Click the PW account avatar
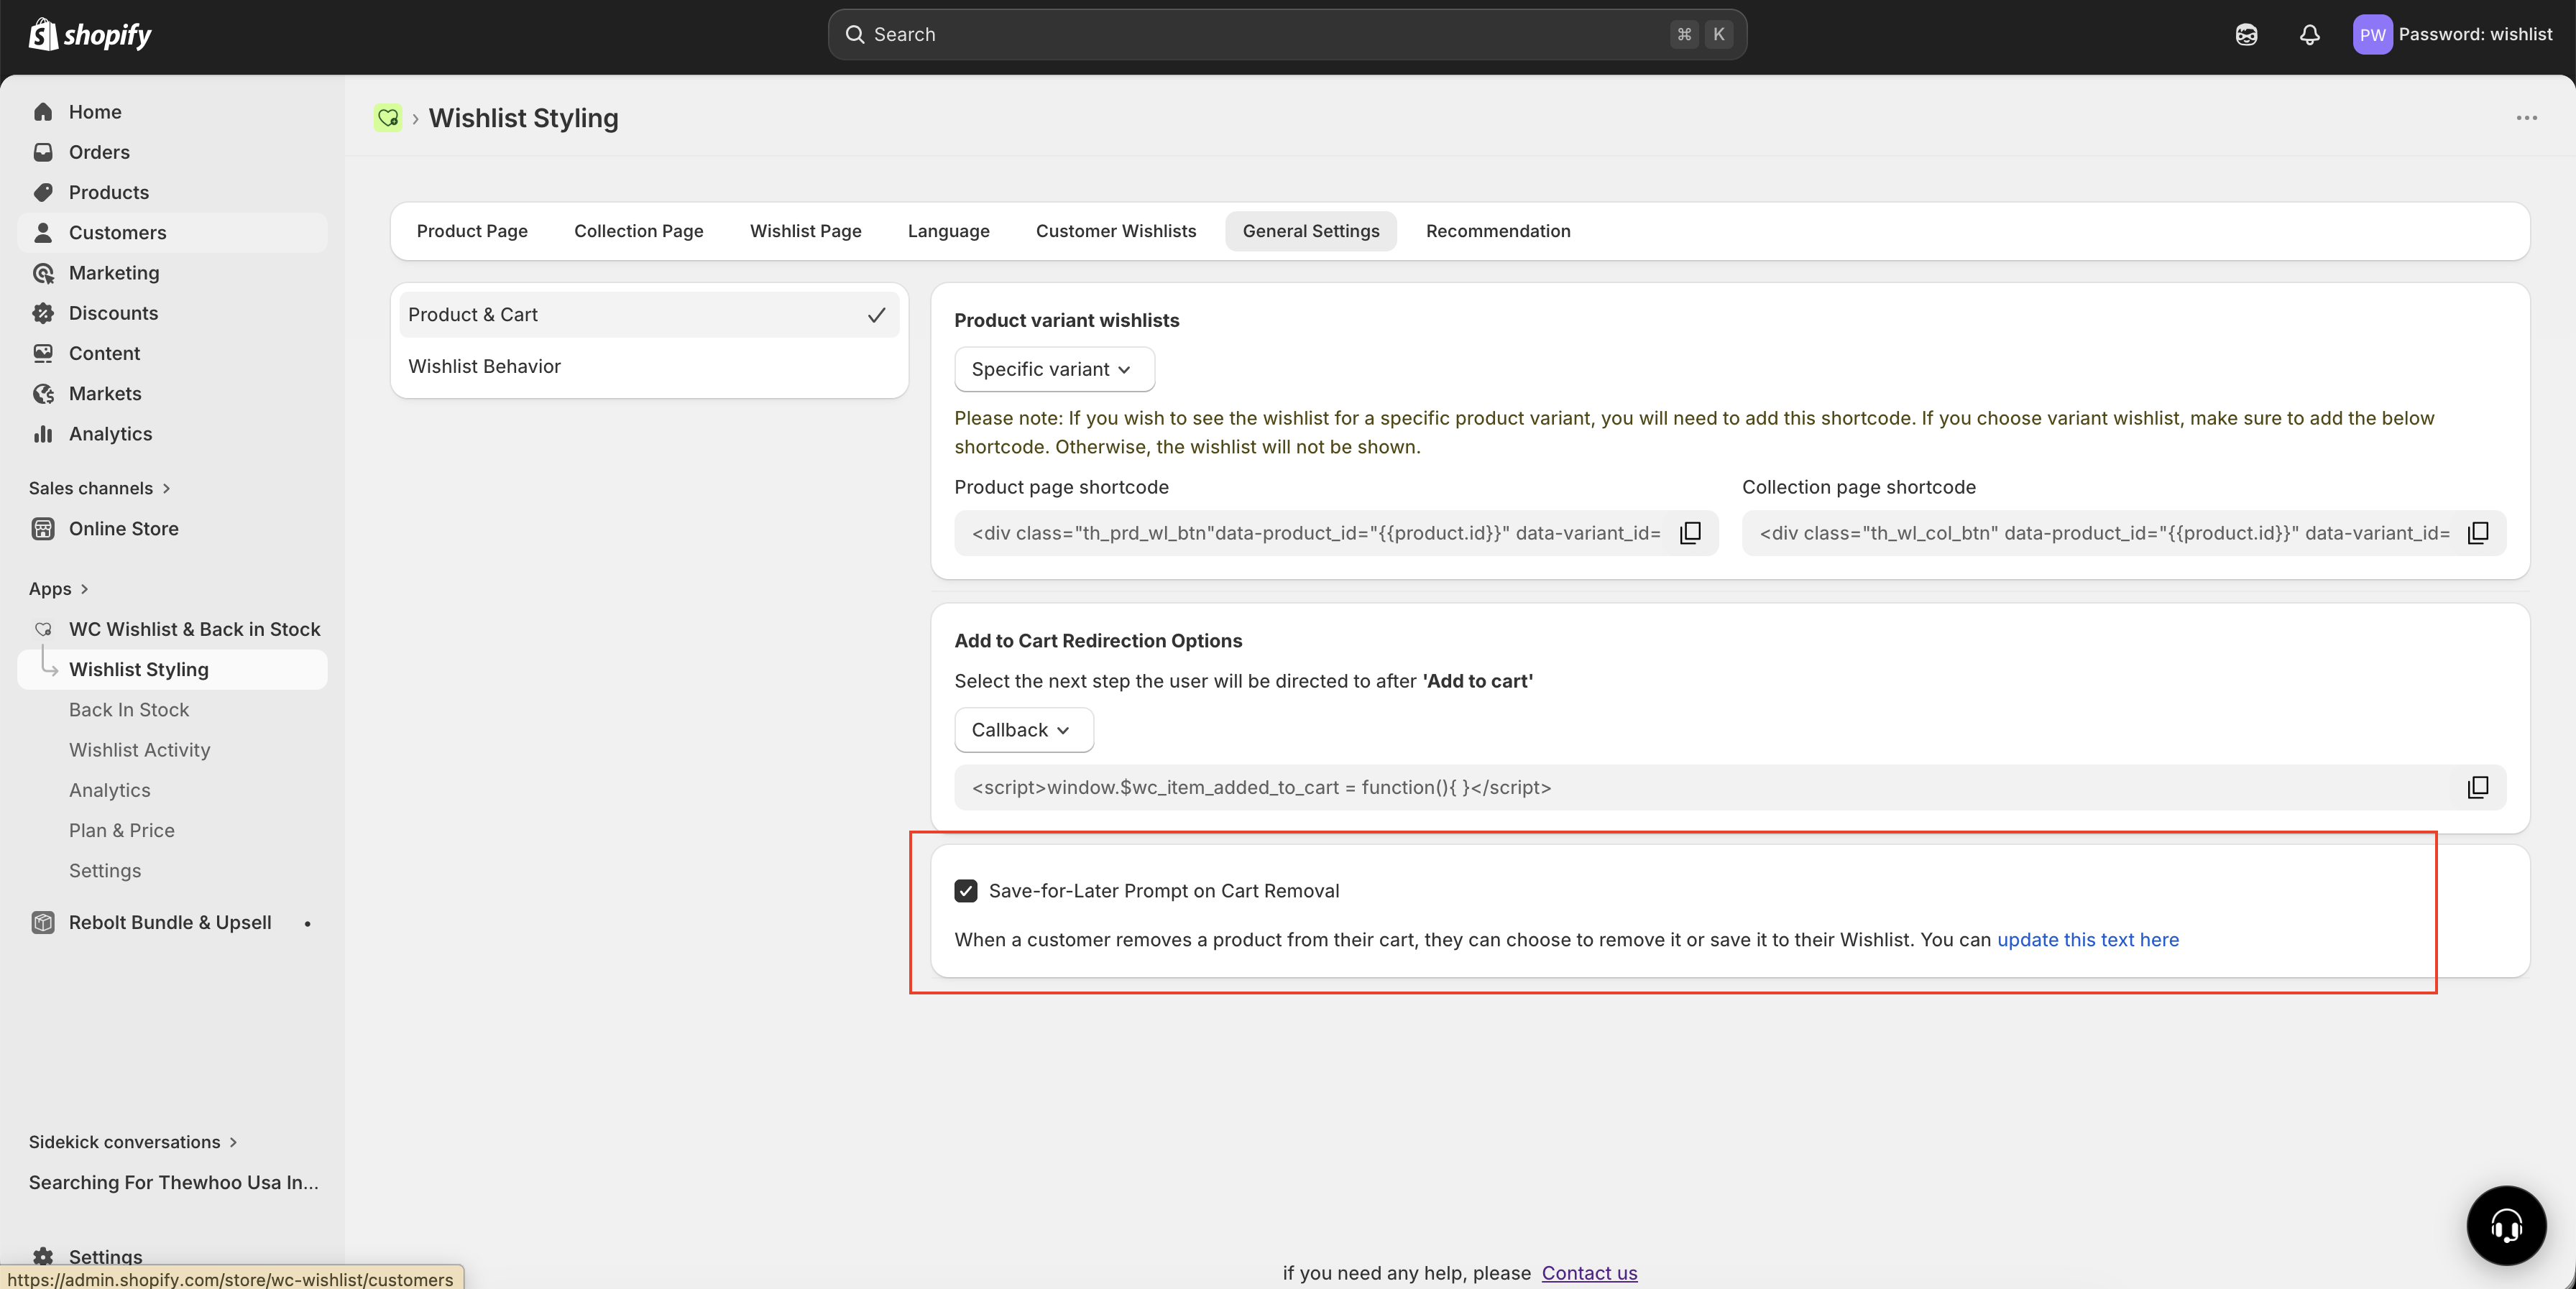Image resolution: width=2576 pixels, height=1289 pixels. (2372, 35)
